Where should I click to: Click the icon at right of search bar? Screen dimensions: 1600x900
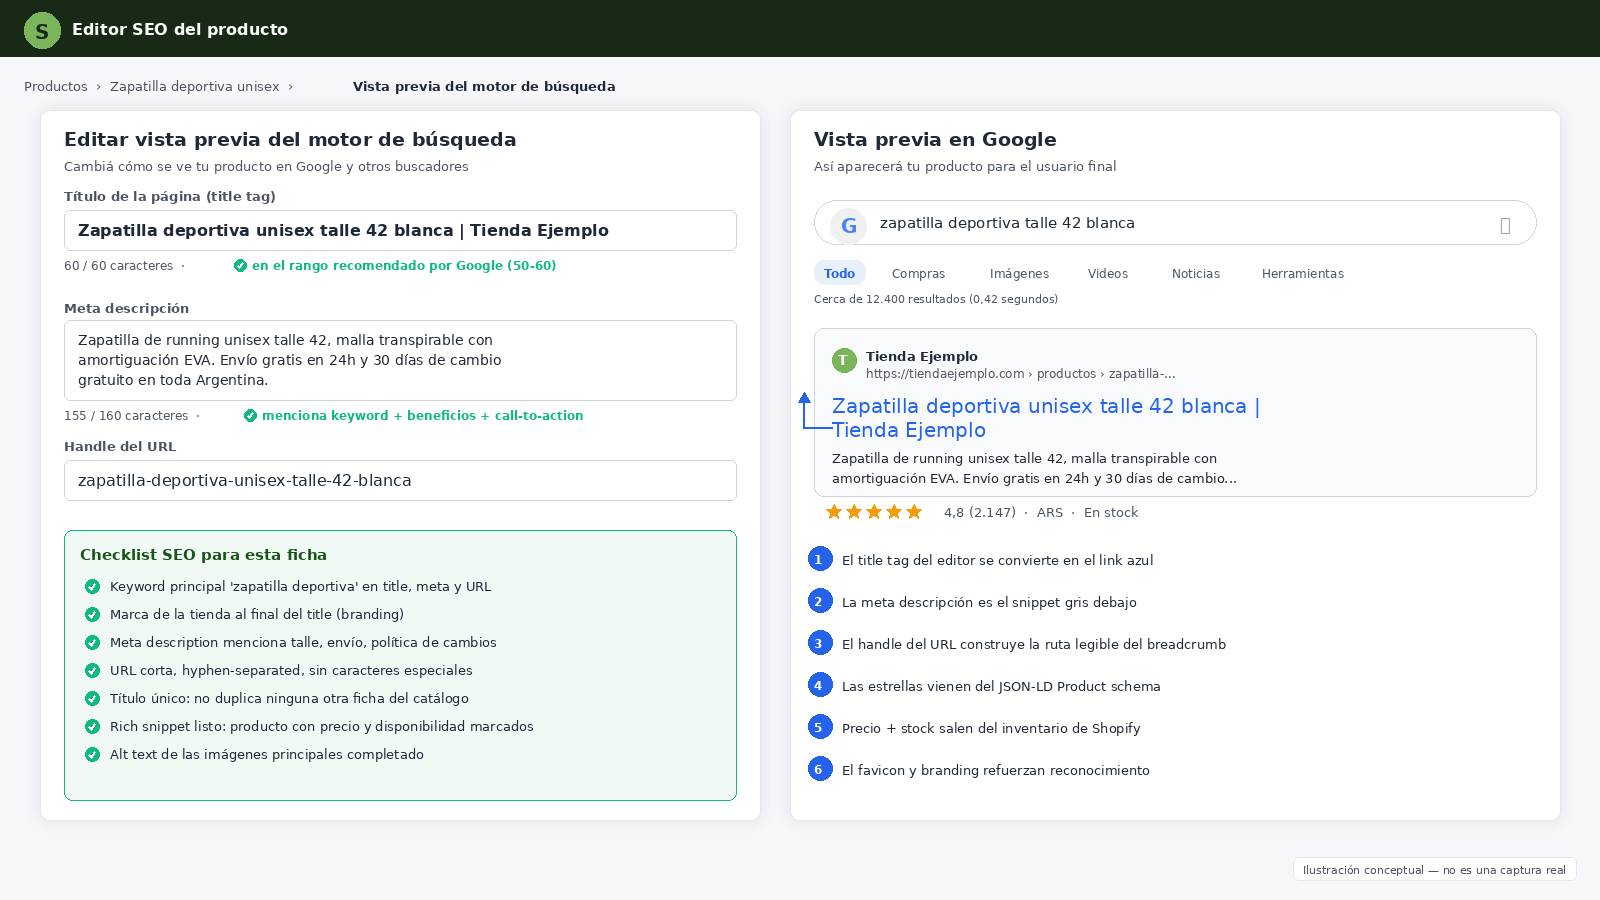point(1505,225)
